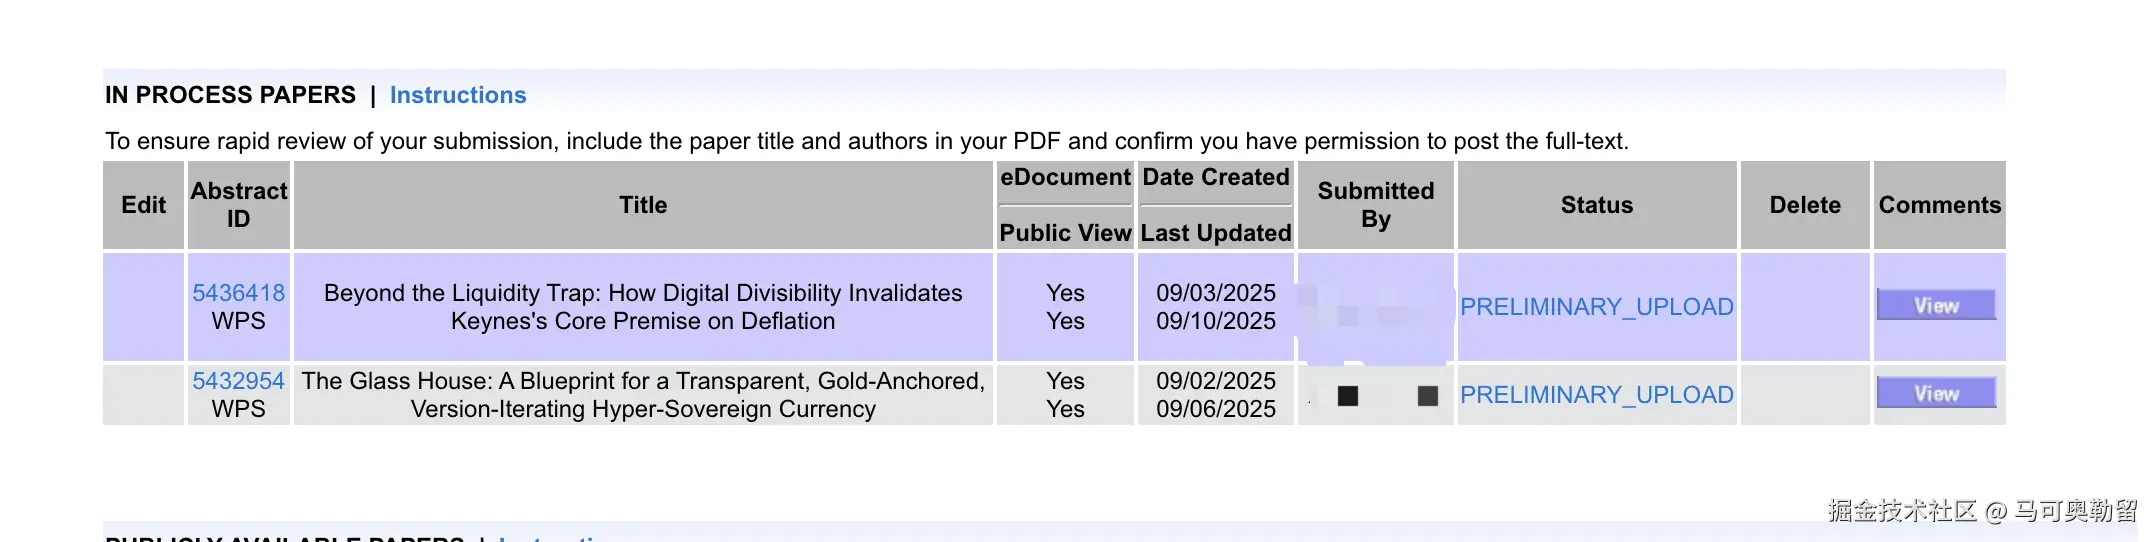The image size is (2156, 542).
Task: View comments for the Glass House paper
Action: tap(1936, 394)
